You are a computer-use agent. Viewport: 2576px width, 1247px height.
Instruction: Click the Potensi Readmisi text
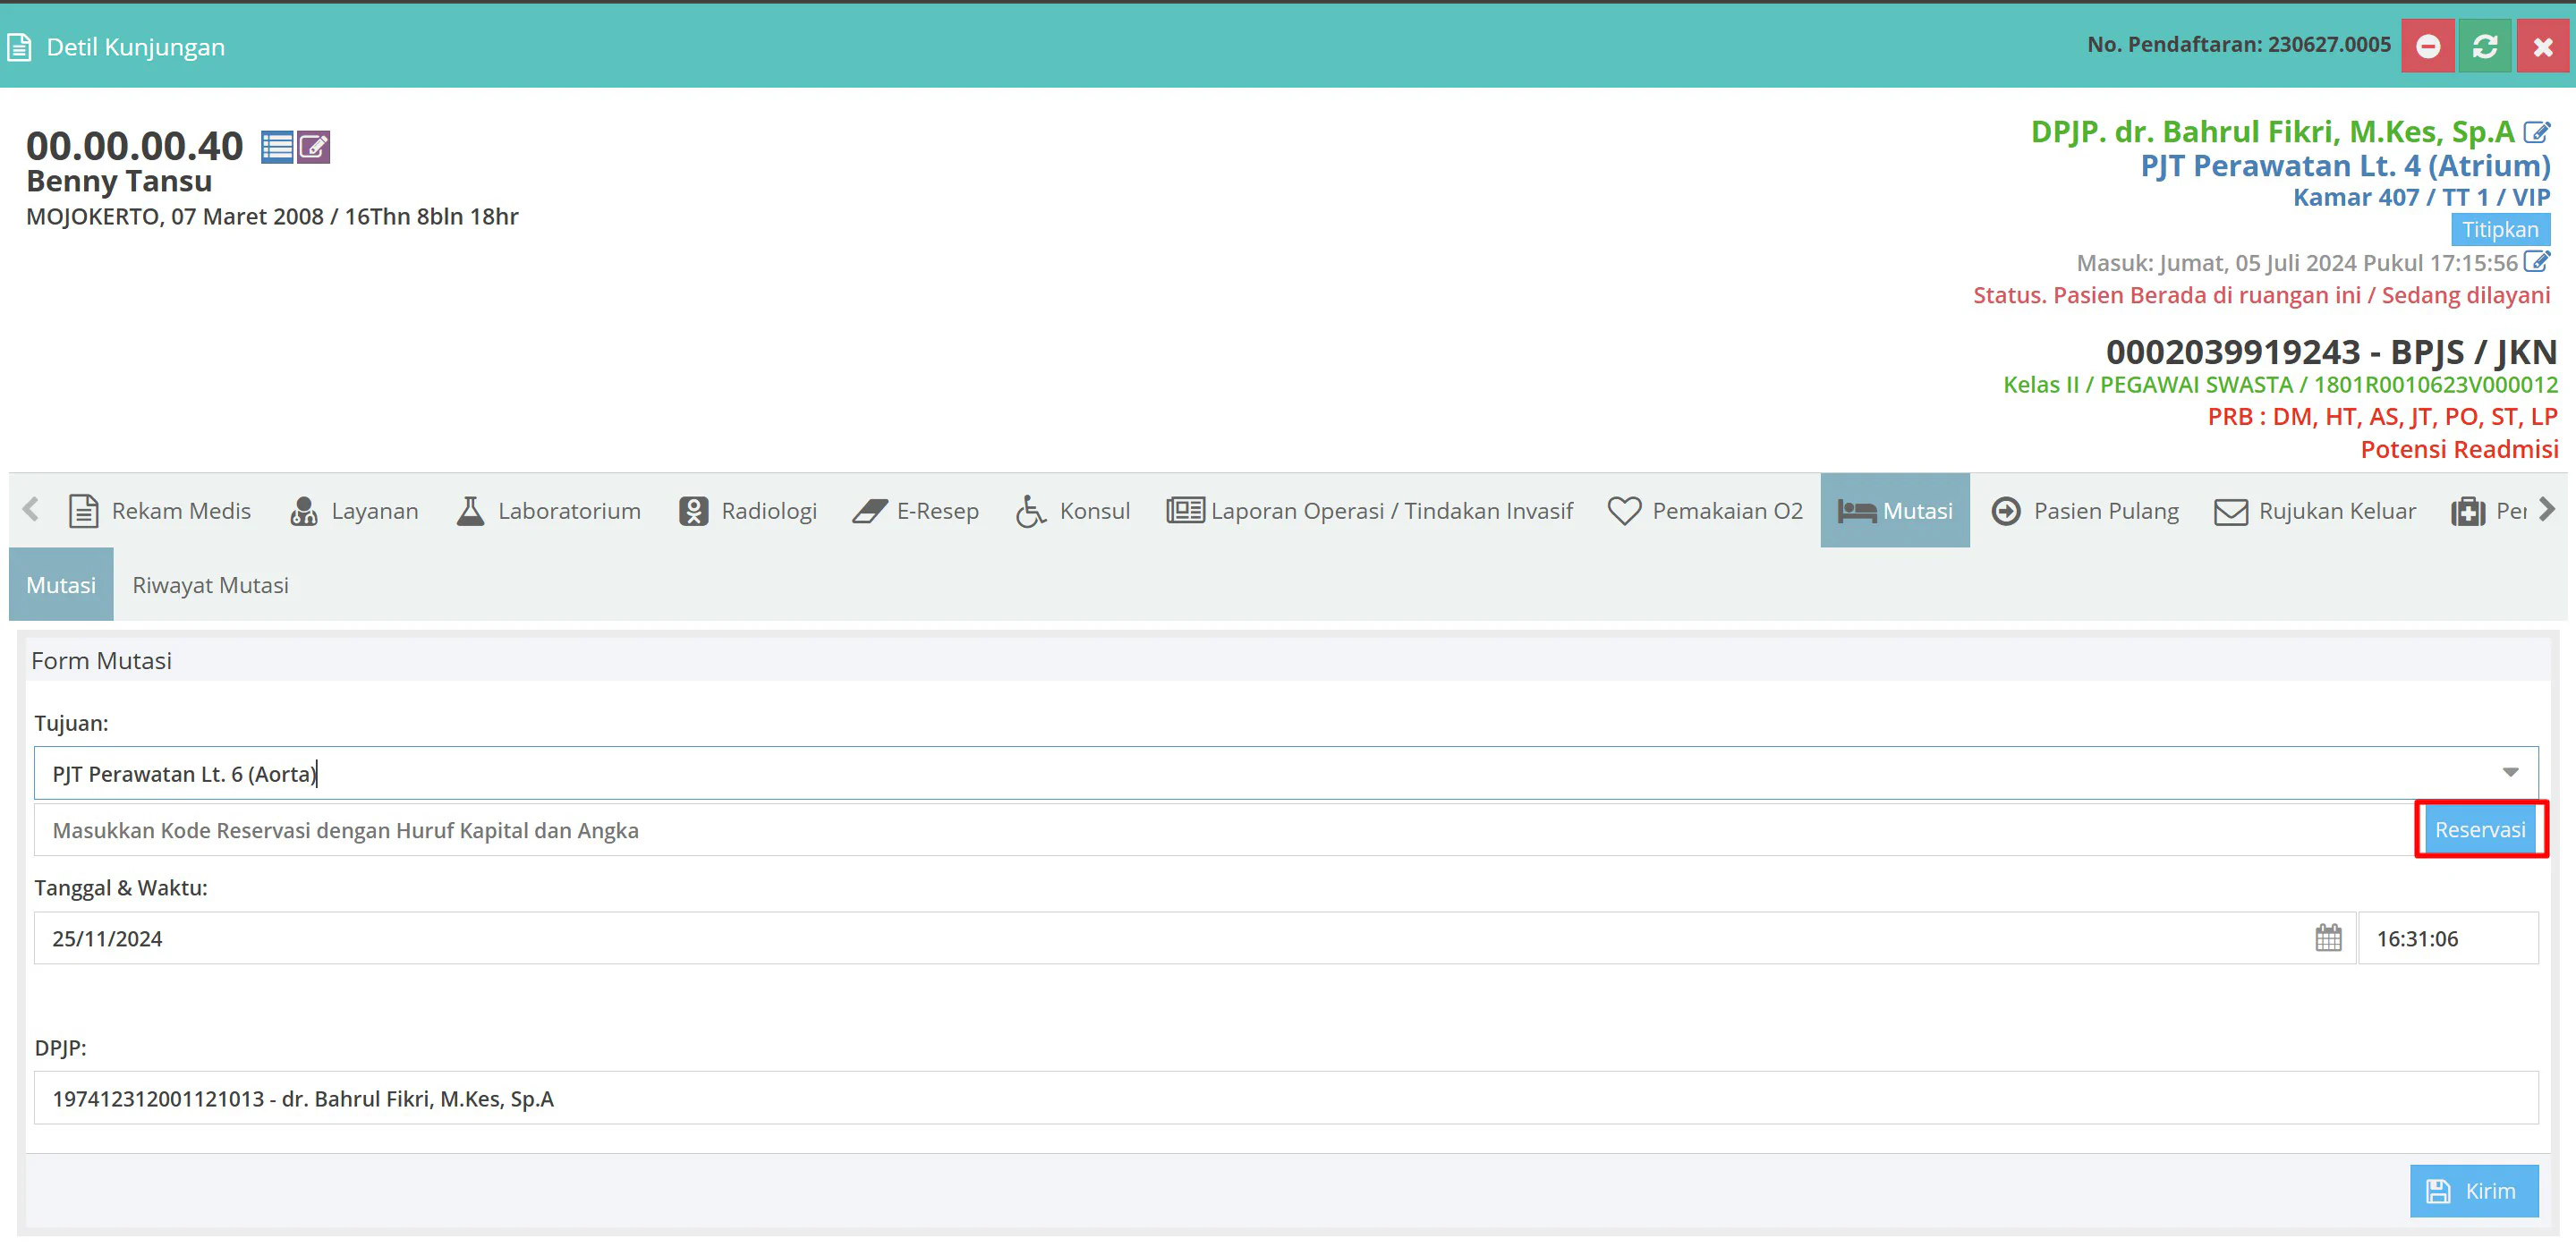point(2459,449)
